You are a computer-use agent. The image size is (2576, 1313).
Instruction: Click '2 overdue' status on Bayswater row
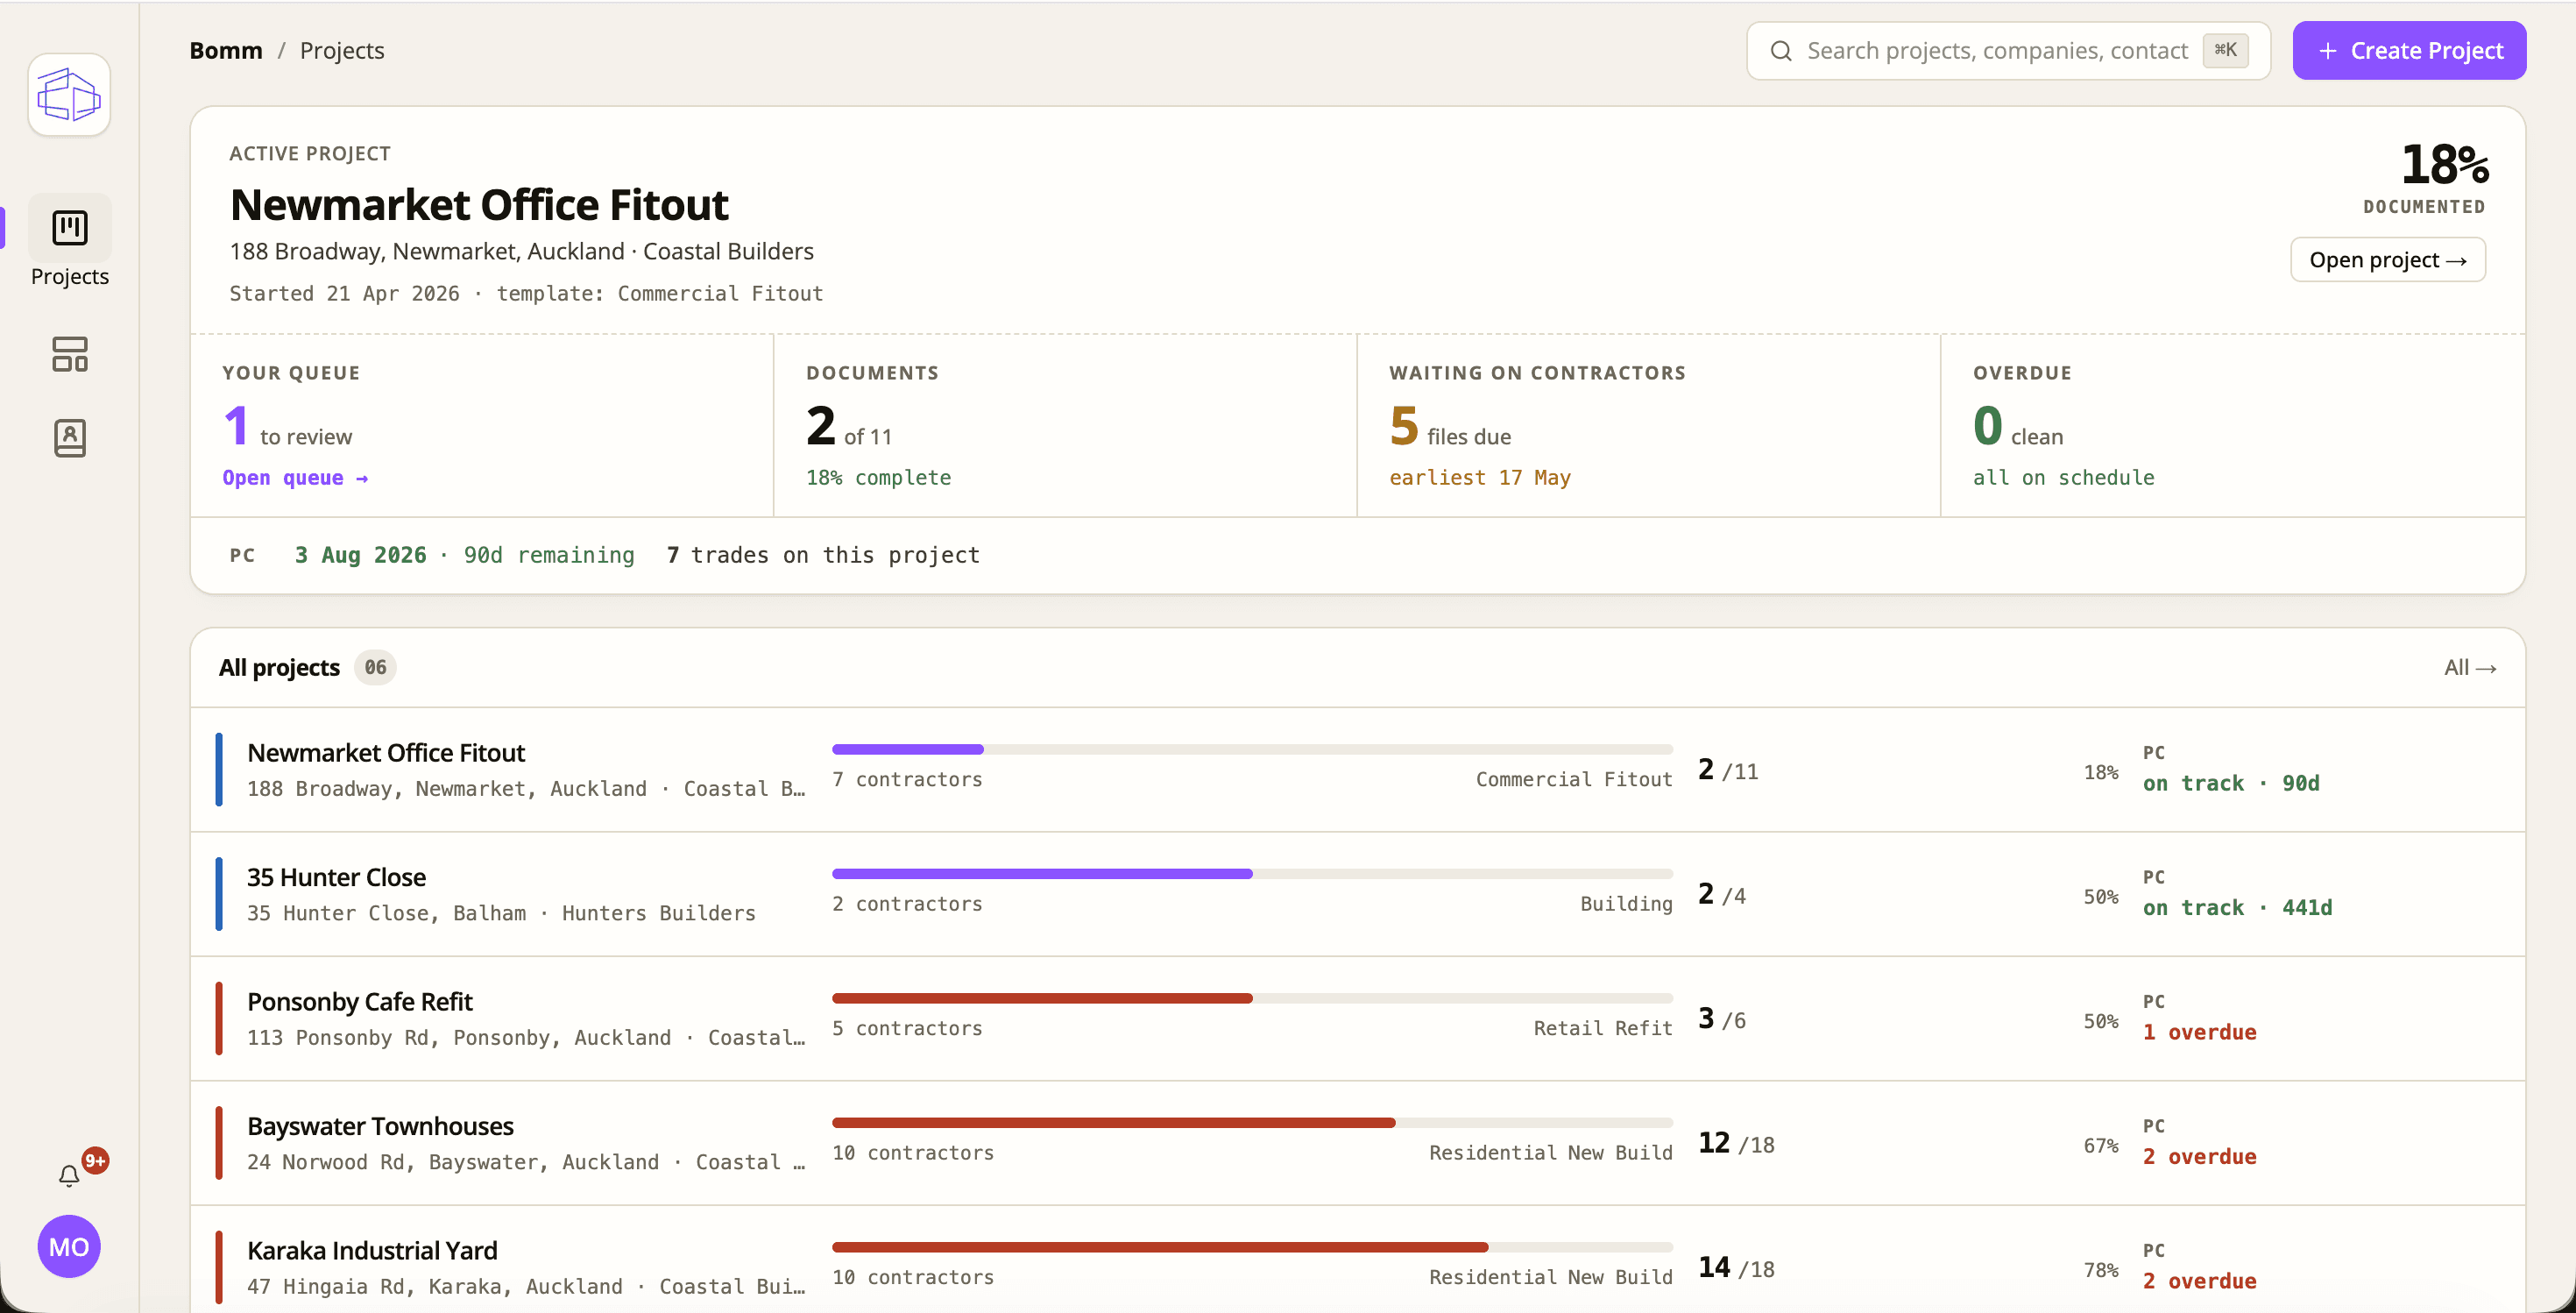point(2199,1157)
